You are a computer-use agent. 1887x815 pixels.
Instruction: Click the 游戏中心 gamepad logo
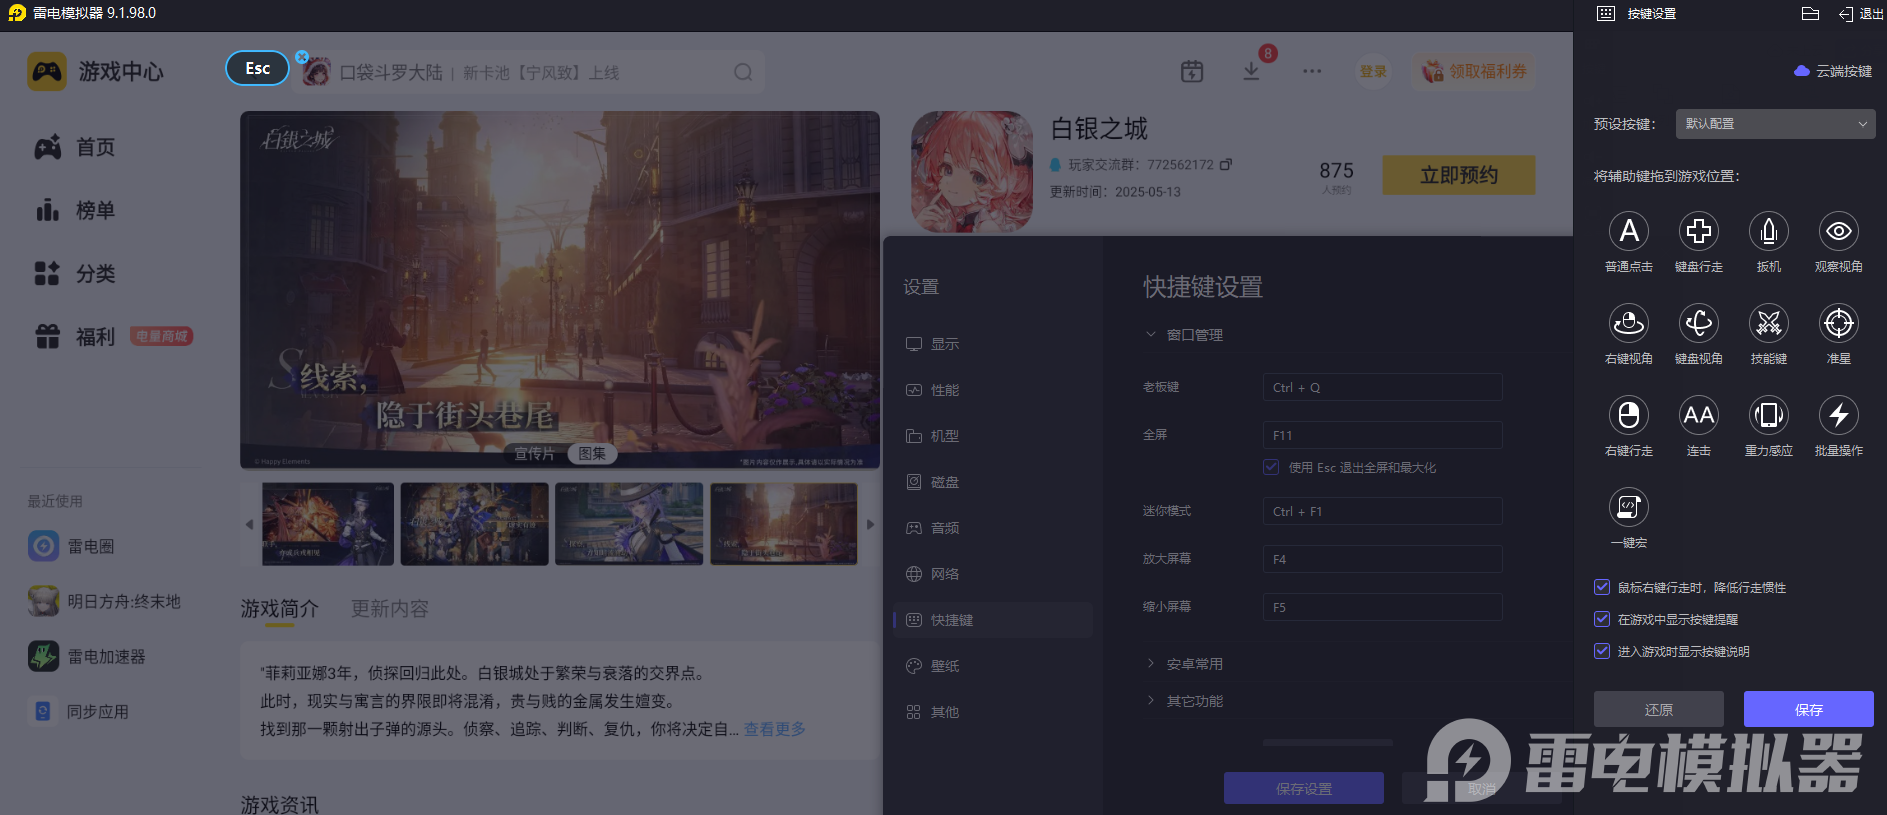(47, 72)
